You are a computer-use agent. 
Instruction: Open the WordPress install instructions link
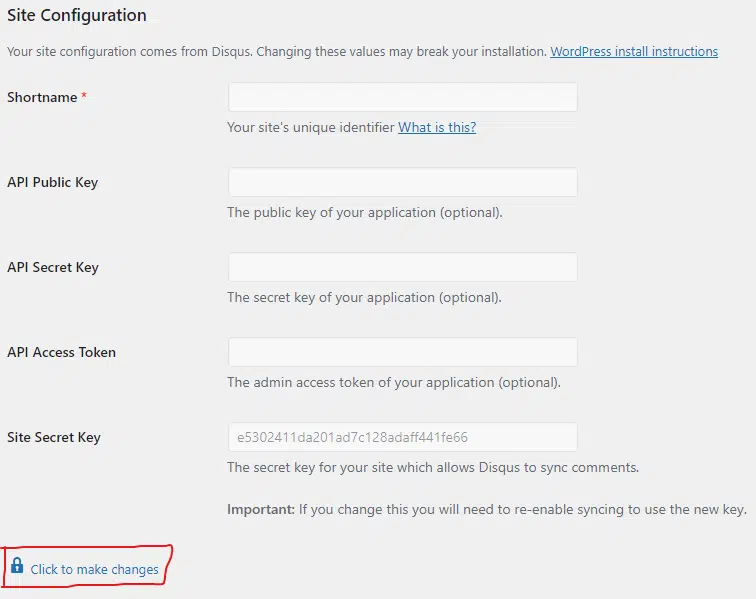(x=634, y=51)
